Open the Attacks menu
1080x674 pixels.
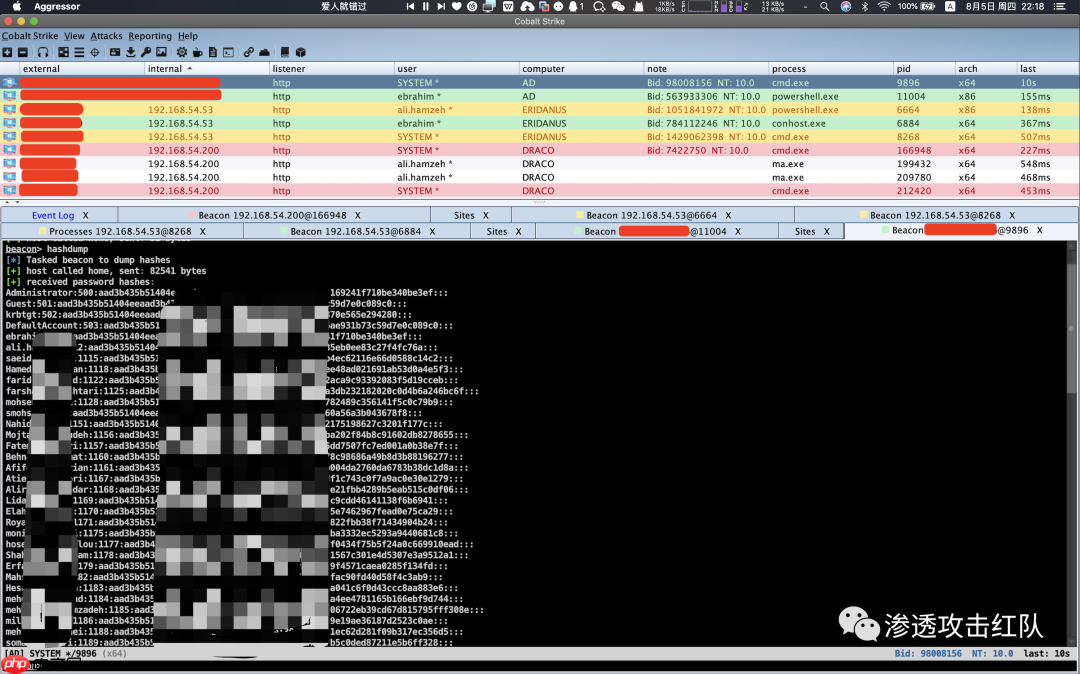point(107,36)
